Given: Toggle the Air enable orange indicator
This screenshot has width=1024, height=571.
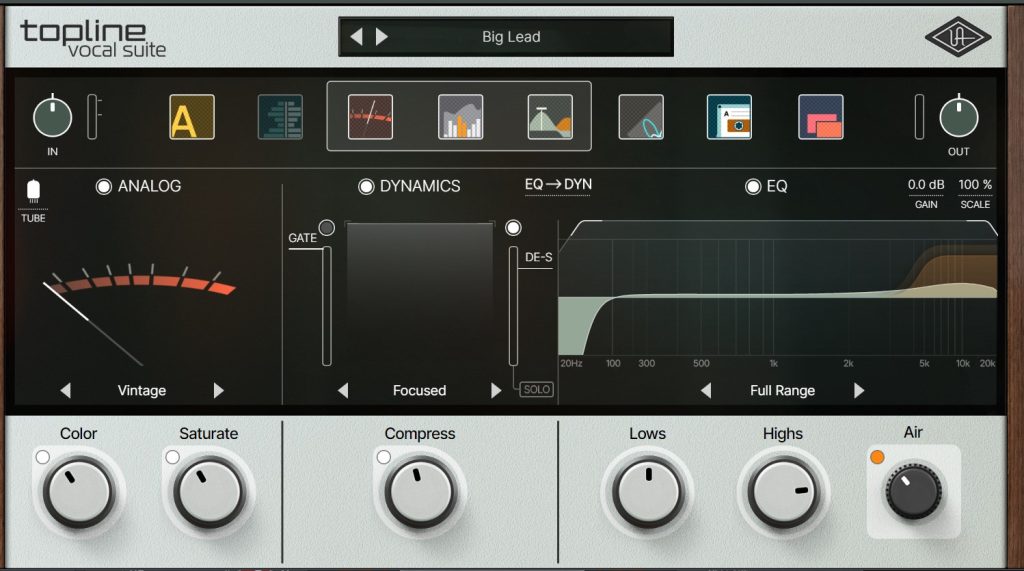Looking at the screenshot, I should (x=877, y=458).
